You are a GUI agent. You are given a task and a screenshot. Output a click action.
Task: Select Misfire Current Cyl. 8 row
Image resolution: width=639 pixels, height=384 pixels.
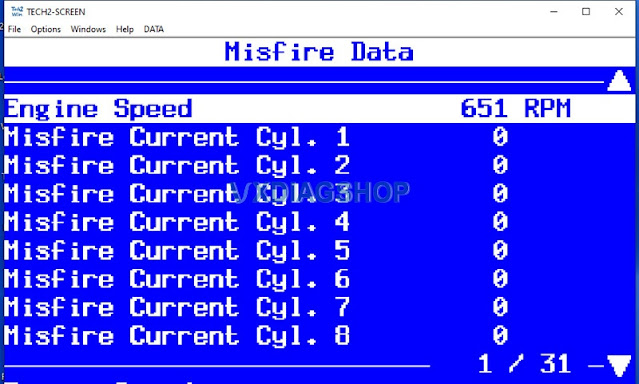pyautogui.click(x=320, y=336)
